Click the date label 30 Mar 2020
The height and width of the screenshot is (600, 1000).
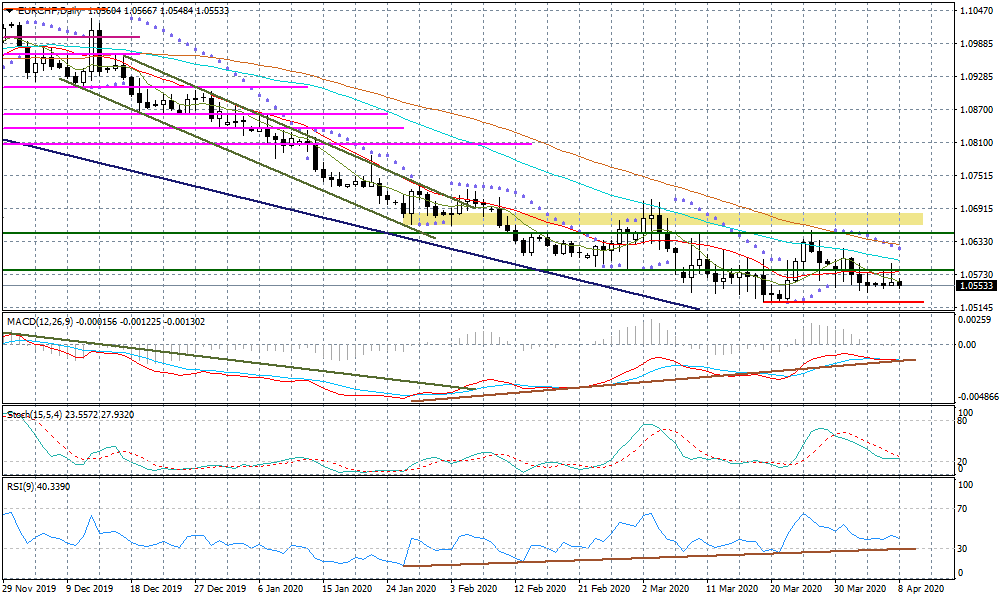(861, 589)
